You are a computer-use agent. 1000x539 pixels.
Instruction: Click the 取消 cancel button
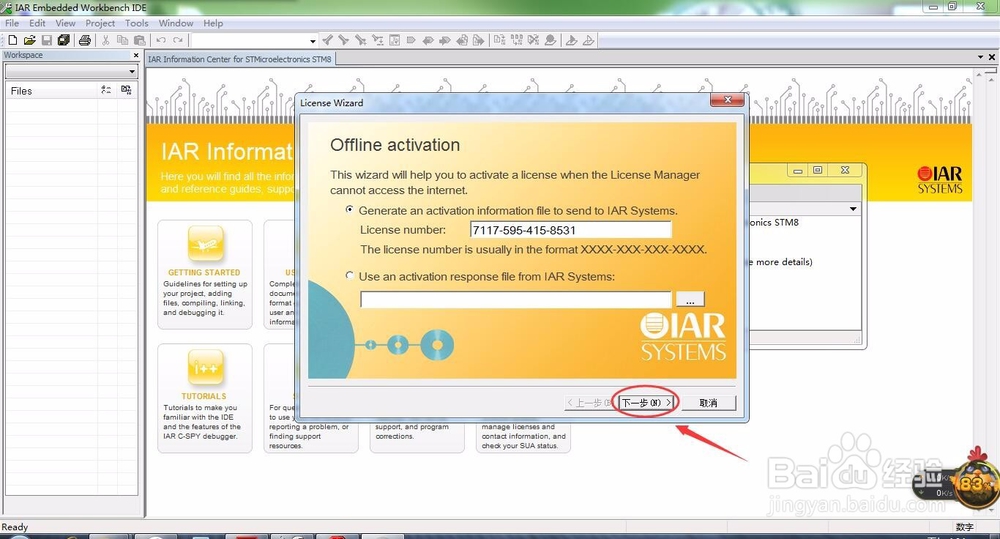[708, 402]
